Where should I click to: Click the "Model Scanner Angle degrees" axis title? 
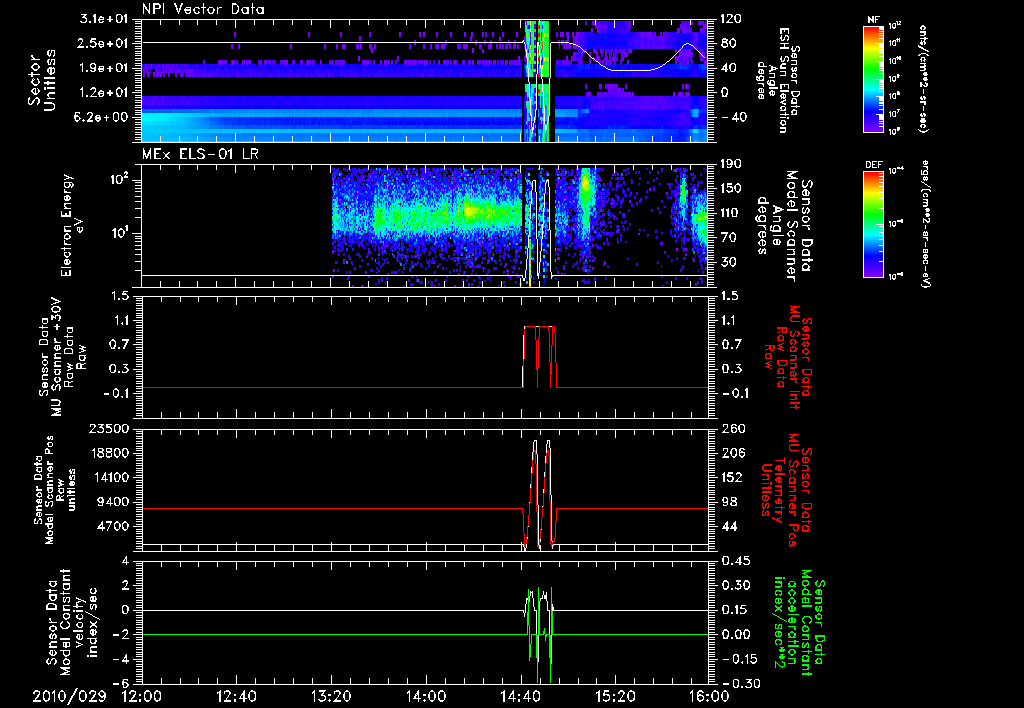(x=785, y=225)
